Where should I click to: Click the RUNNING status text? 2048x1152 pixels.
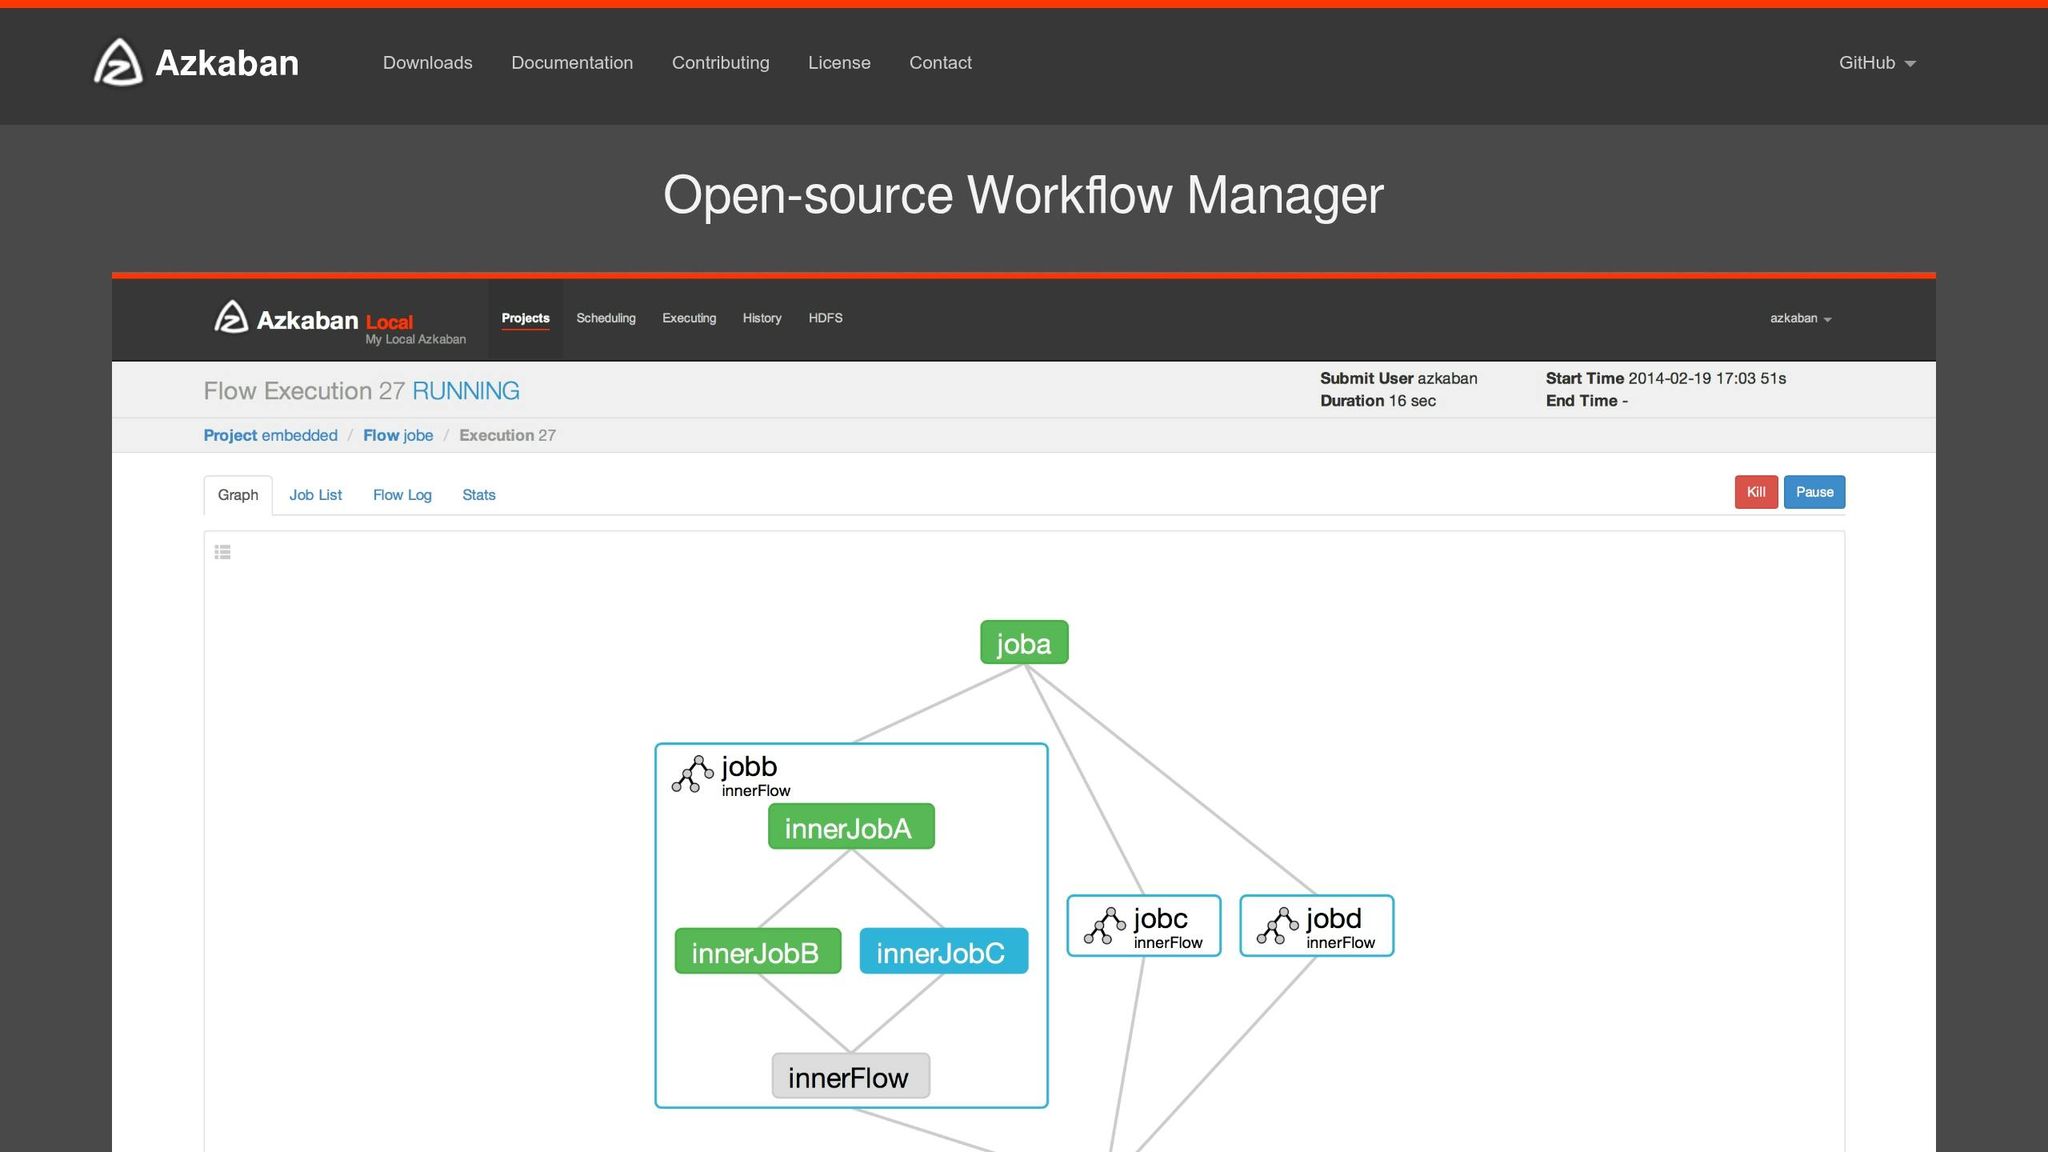(466, 391)
